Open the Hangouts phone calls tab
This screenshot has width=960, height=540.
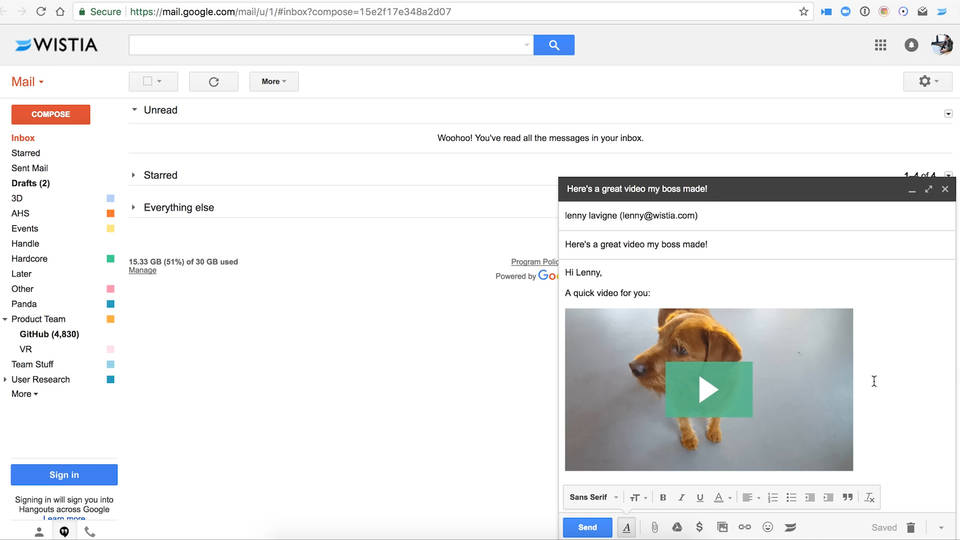pos(89,532)
